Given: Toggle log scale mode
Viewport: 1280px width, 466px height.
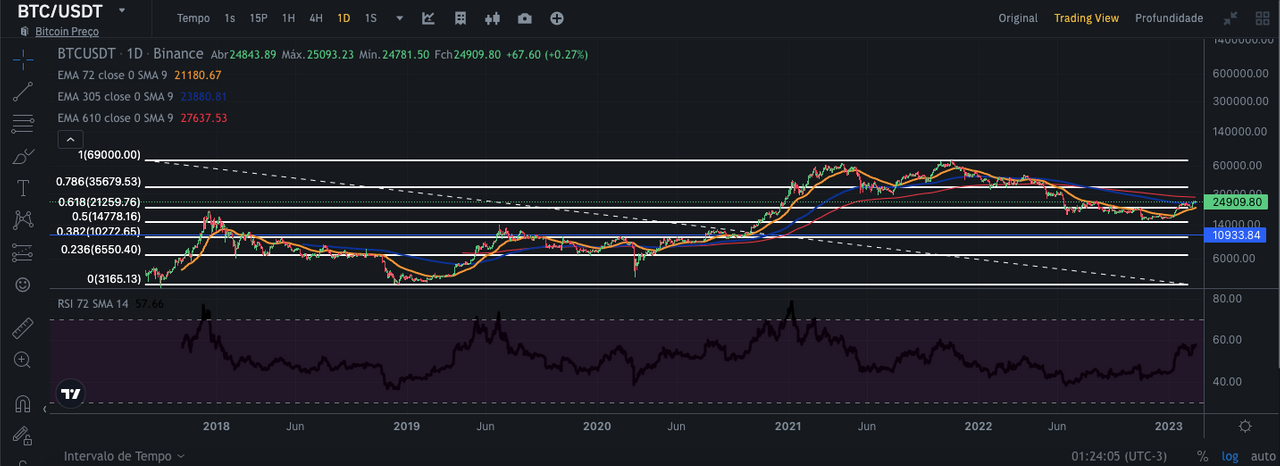Looking at the screenshot, I should (x=1229, y=456).
